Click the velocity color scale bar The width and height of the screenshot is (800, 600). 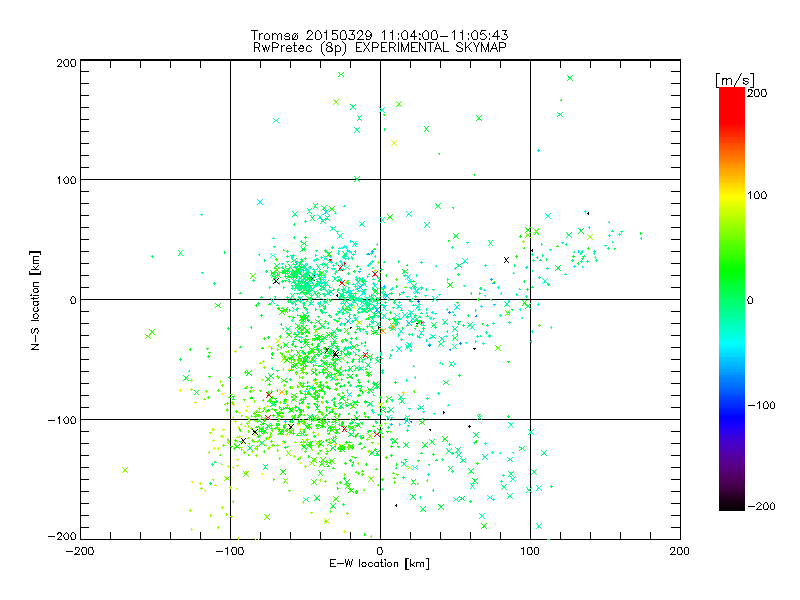tap(732, 298)
